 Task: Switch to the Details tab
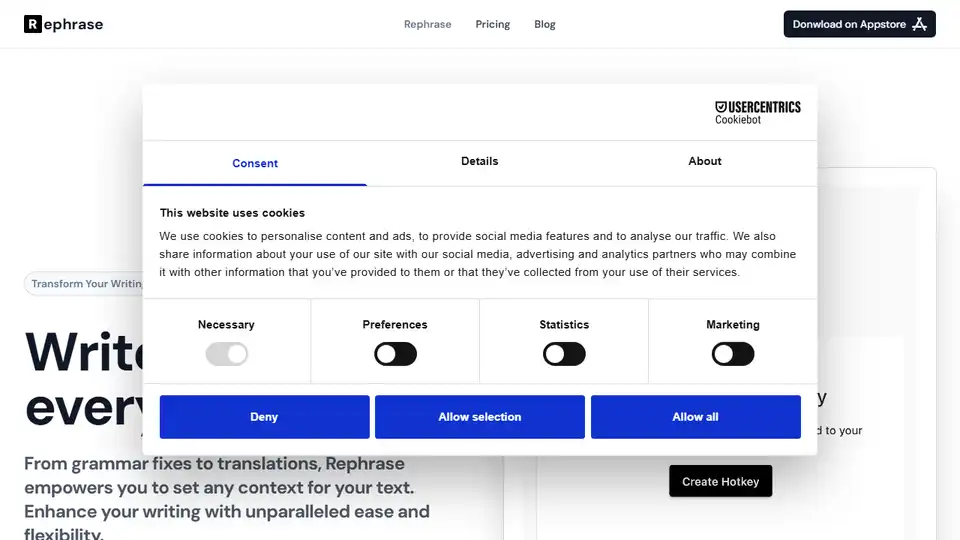click(x=480, y=161)
